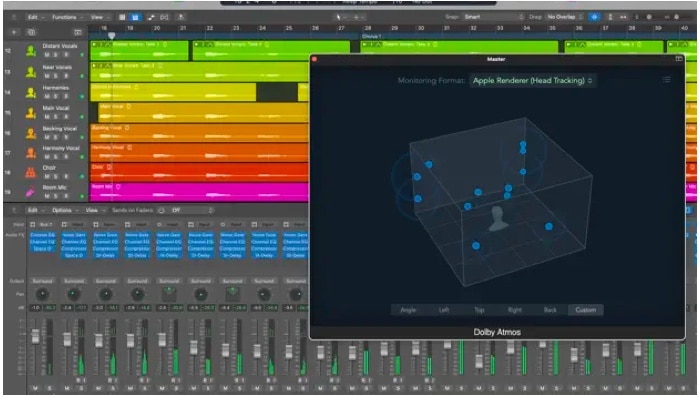Click the Chorus 1 marker in the ruler
The height and width of the screenshot is (395, 700).
coord(371,36)
